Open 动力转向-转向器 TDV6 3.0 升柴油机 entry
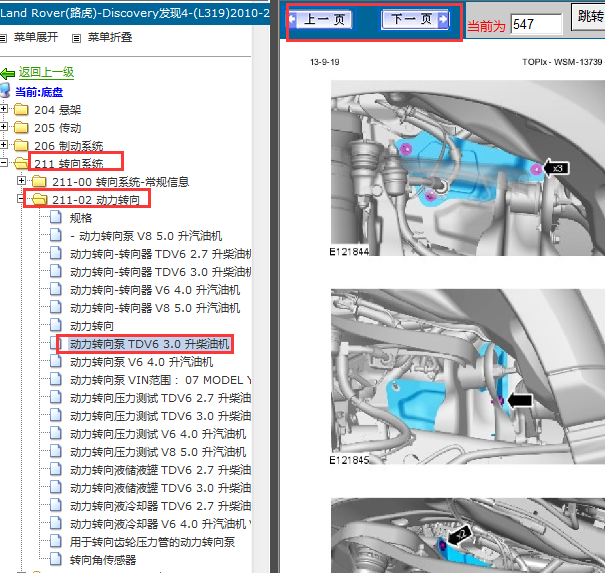Viewport: 605px width, 573px height. (161, 272)
